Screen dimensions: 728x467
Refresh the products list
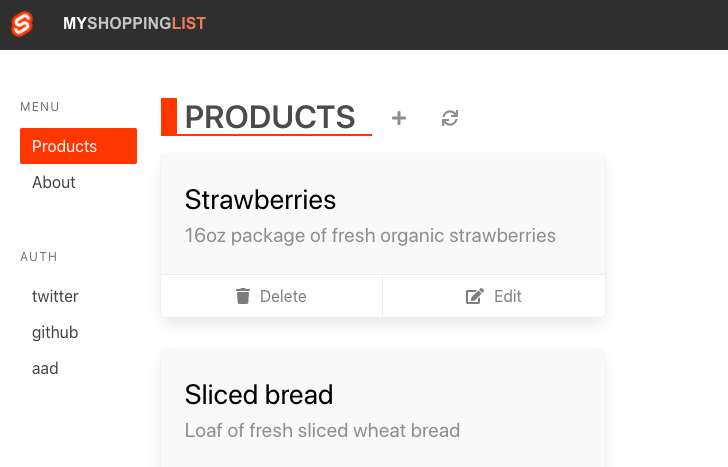click(x=450, y=118)
